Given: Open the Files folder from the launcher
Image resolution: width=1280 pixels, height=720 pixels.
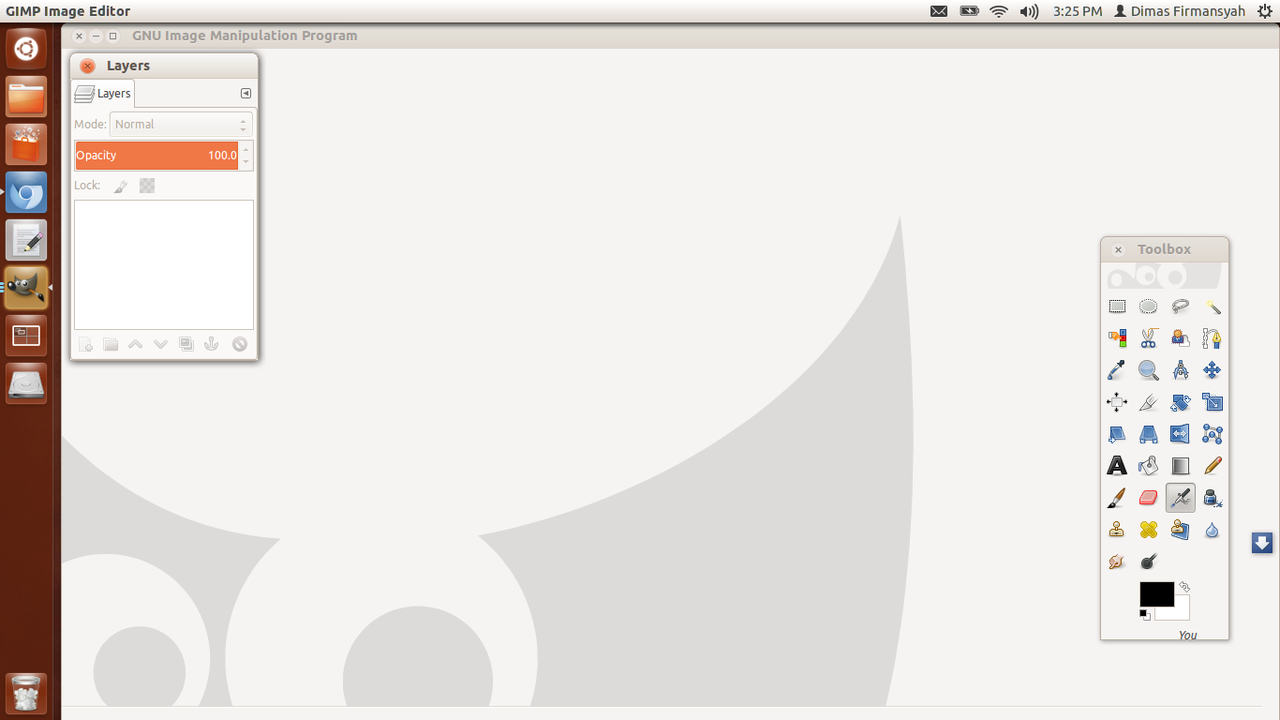Looking at the screenshot, I should pyautogui.click(x=26, y=96).
